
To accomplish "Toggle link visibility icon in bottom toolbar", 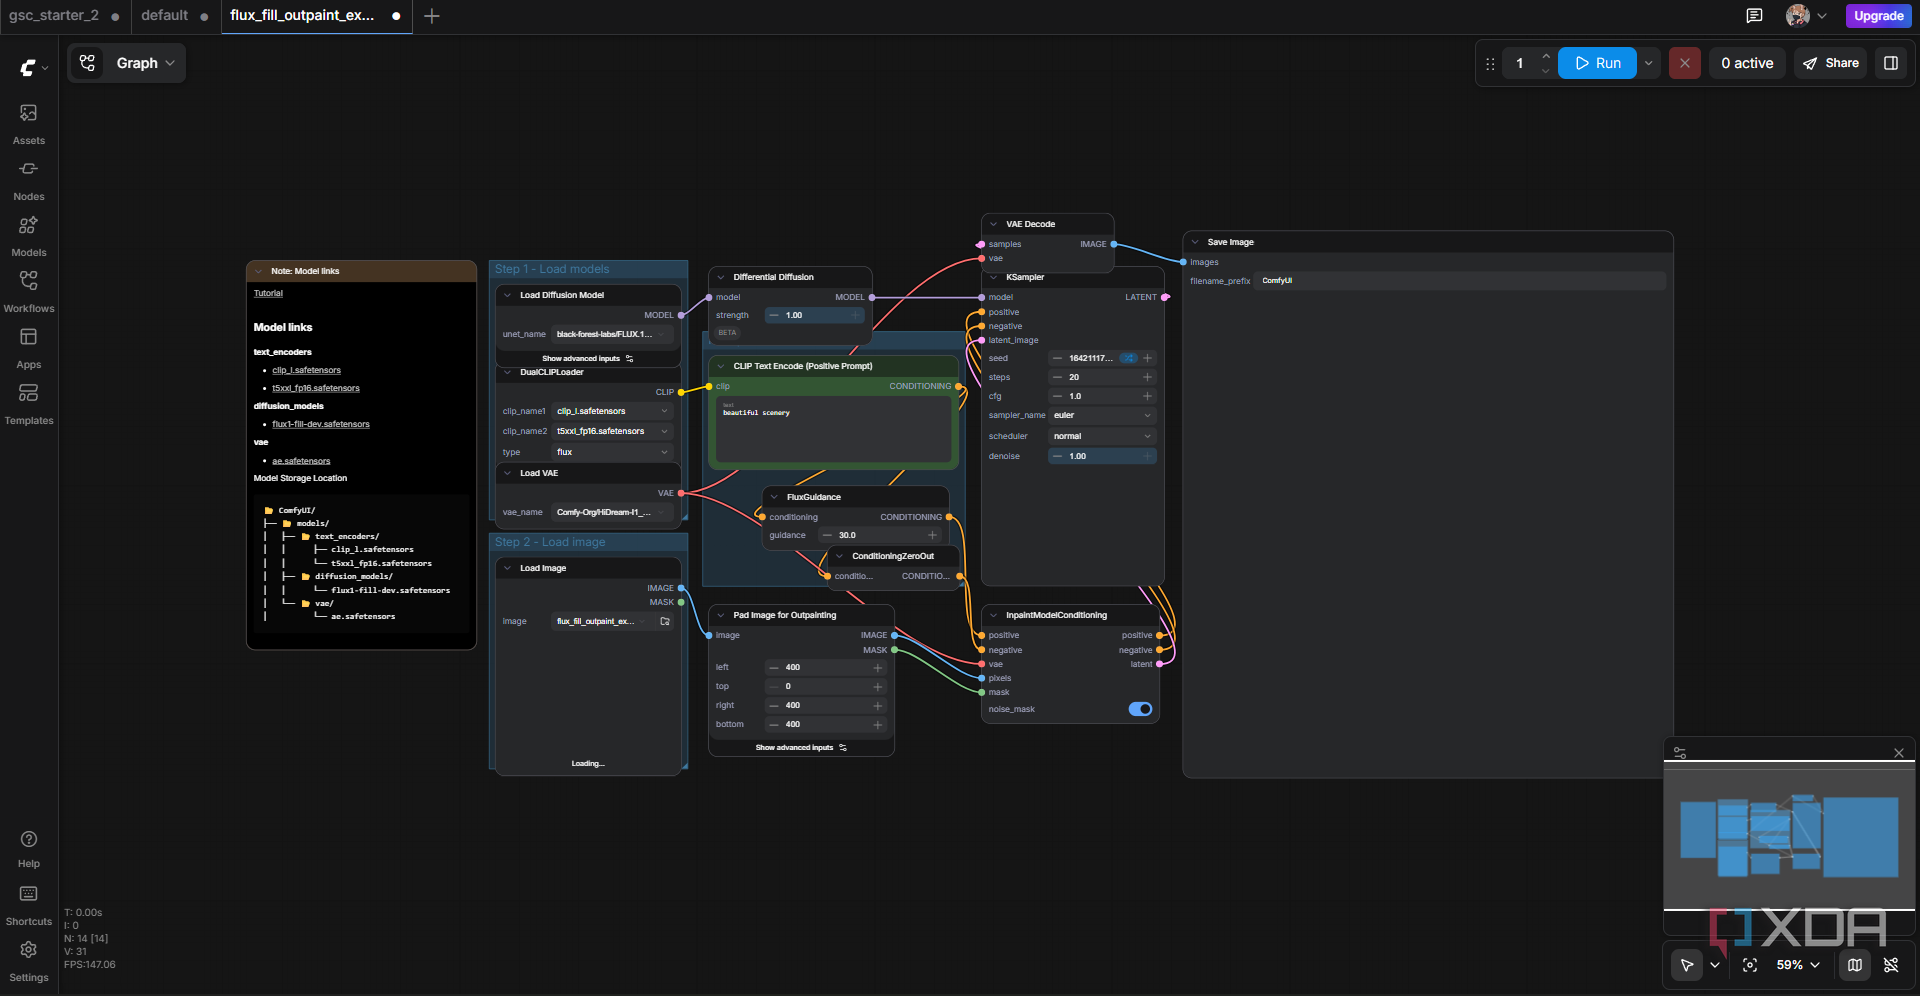I will point(1891,965).
